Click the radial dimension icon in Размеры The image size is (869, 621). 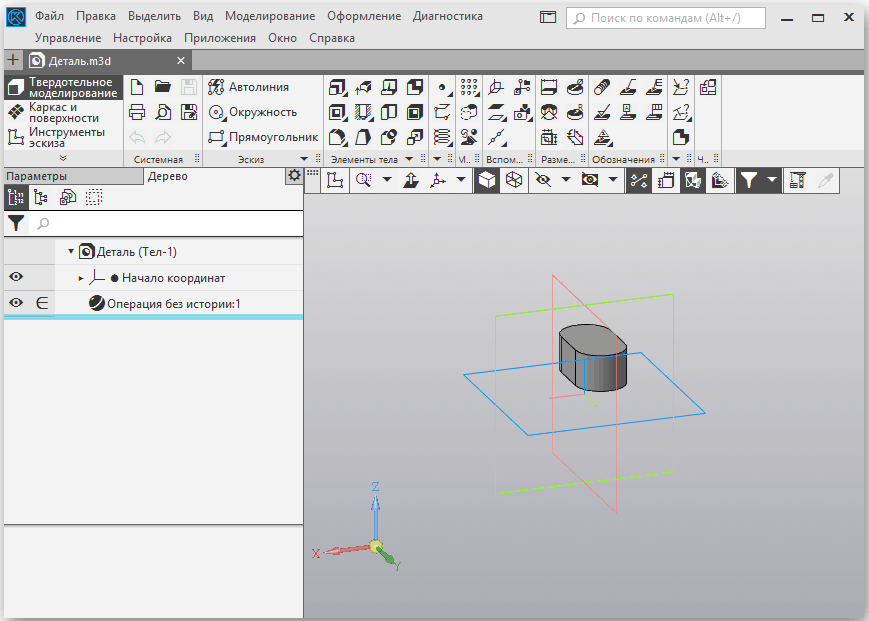pyautogui.click(x=575, y=112)
